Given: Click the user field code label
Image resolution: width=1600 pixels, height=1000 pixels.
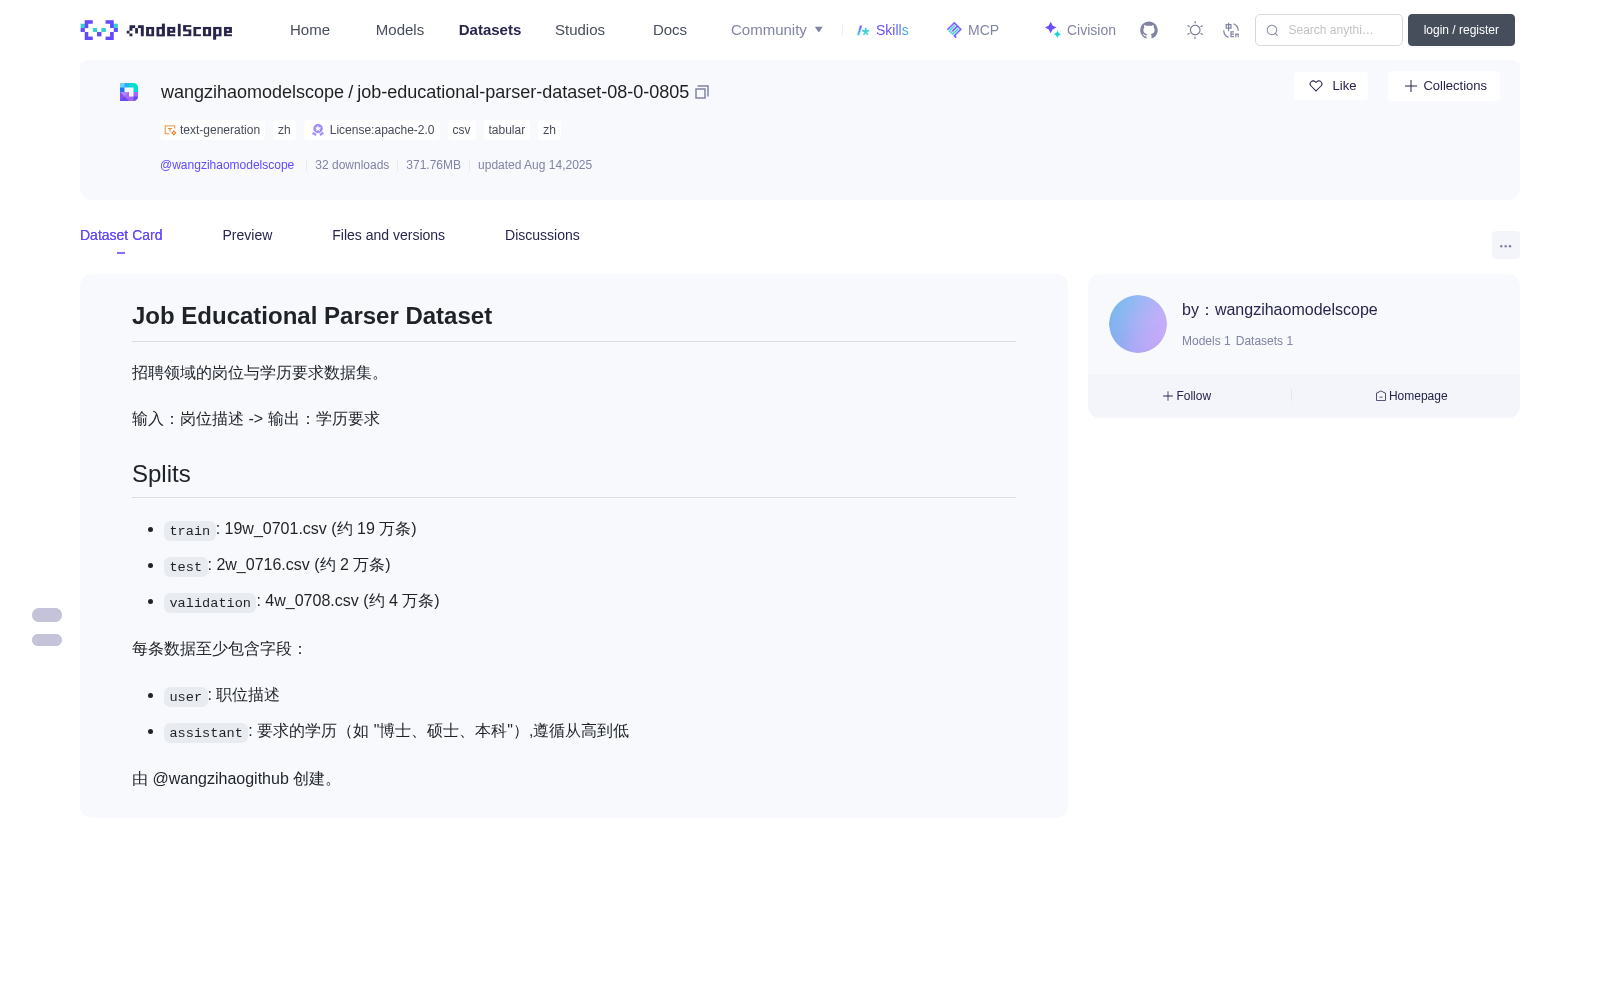Looking at the screenshot, I should (185, 696).
